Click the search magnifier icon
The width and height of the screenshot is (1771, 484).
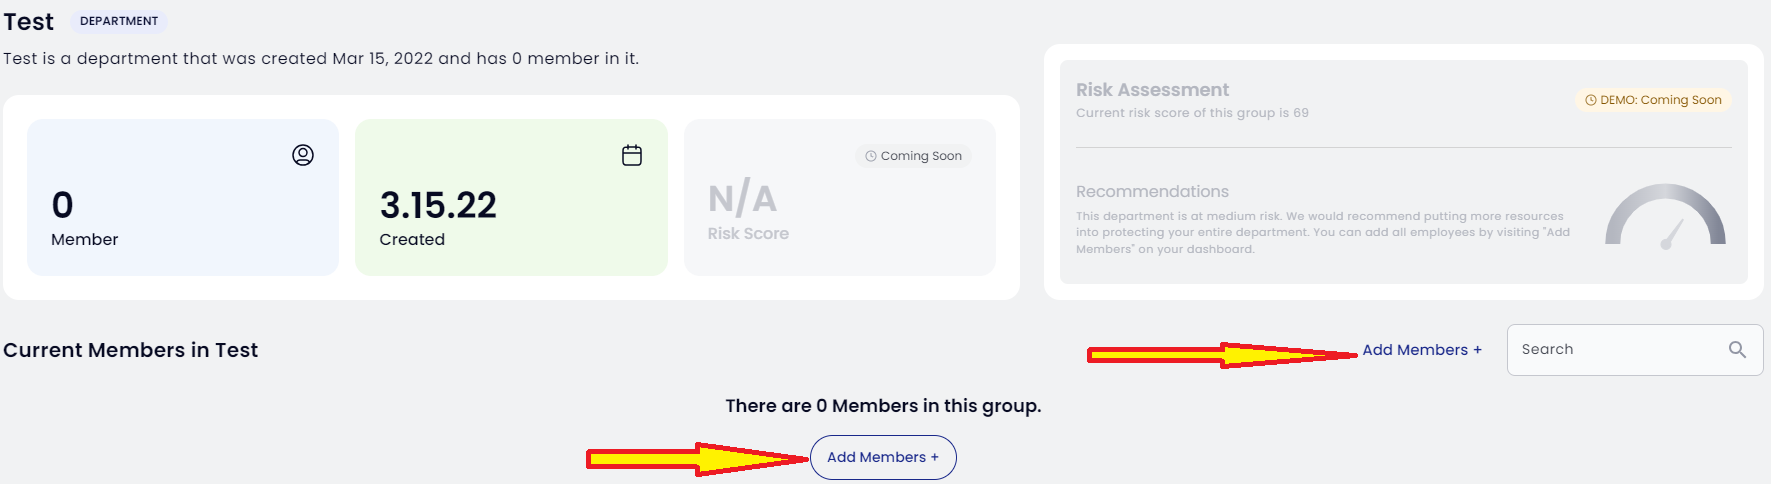pyautogui.click(x=1737, y=349)
